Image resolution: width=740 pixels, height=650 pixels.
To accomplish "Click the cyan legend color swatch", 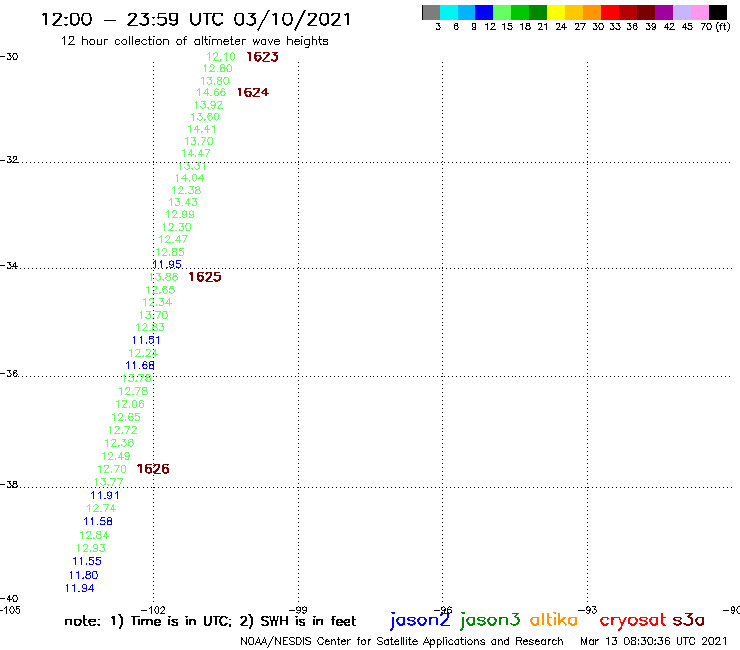I will click(x=449, y=12).
